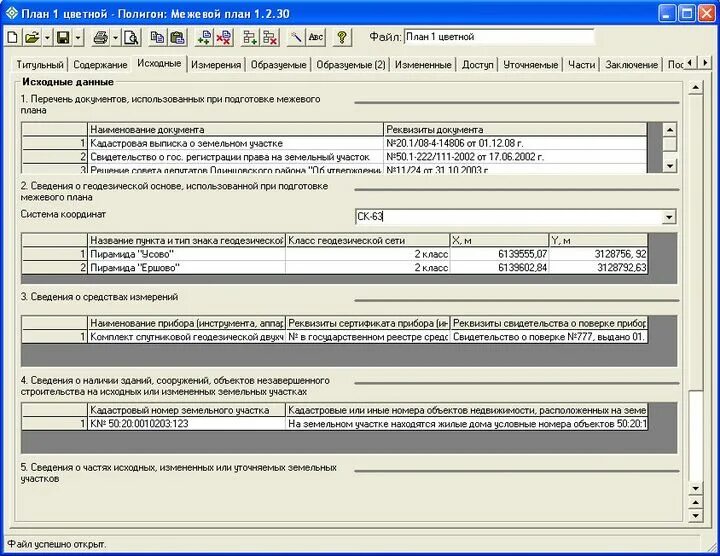The image size is (720, 556).
Task: Save the file with the floppy disk icon
Action: tap(63, 37)
